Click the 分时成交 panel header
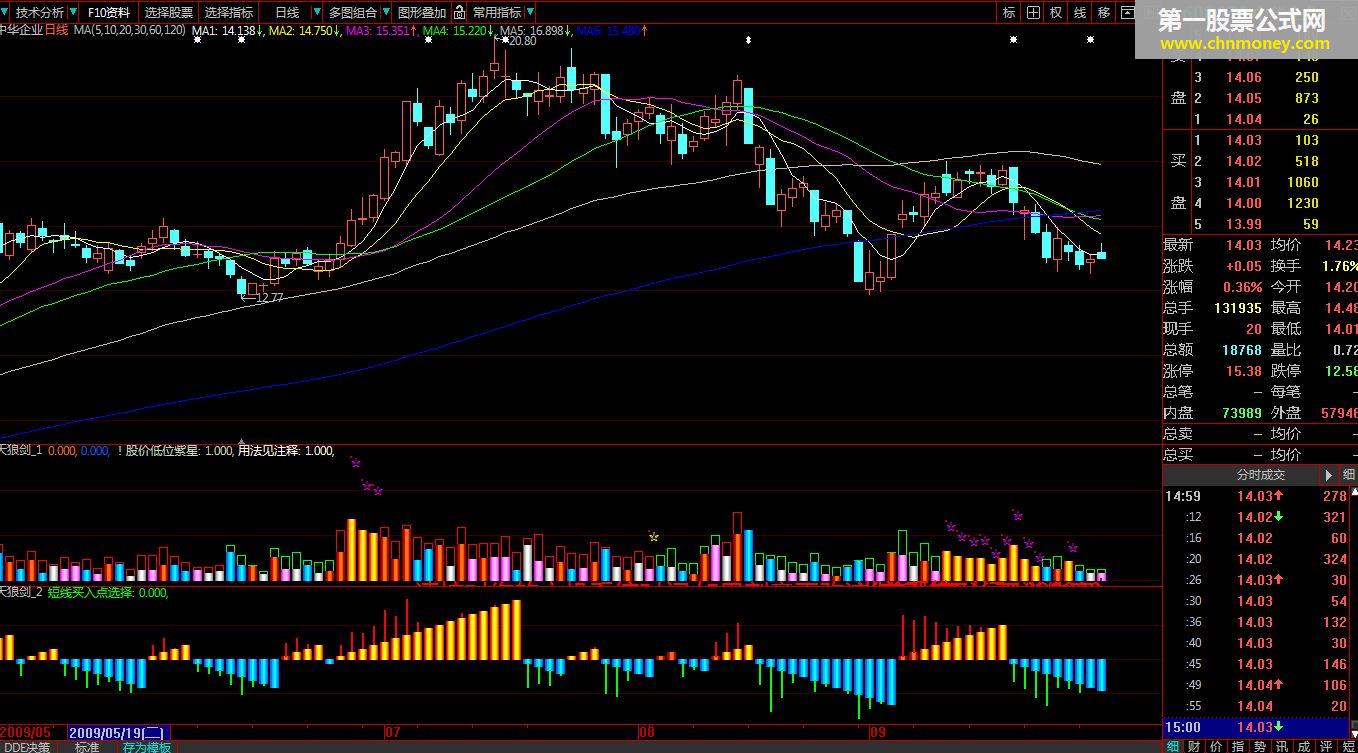This screenshot has height=753, width=1358. pos(1260,475)
